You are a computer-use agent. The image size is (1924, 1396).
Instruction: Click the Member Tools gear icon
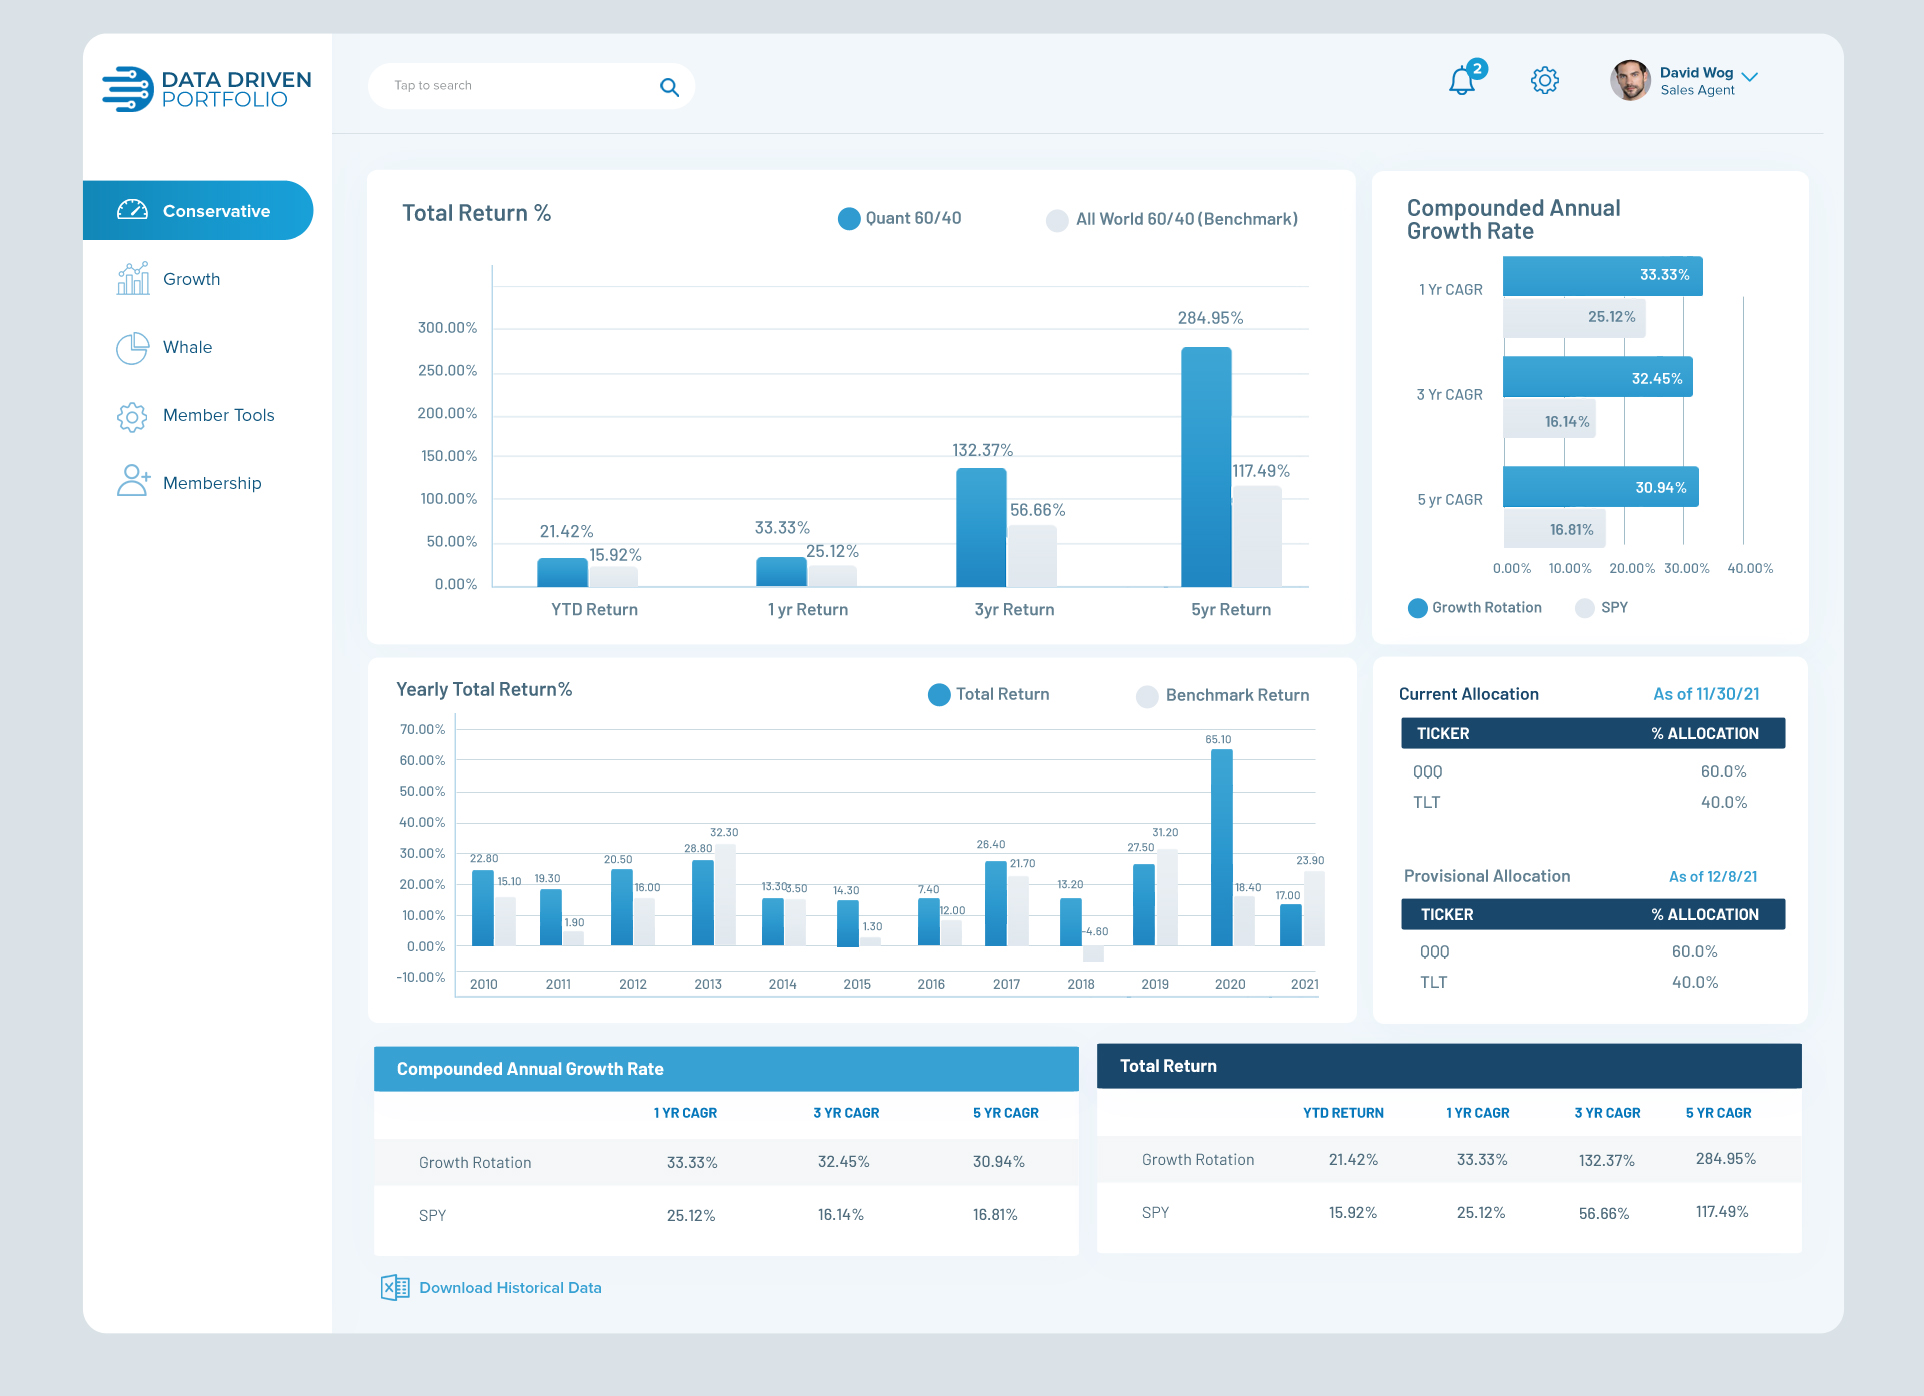pyautogui.click(x=132, y=416)
